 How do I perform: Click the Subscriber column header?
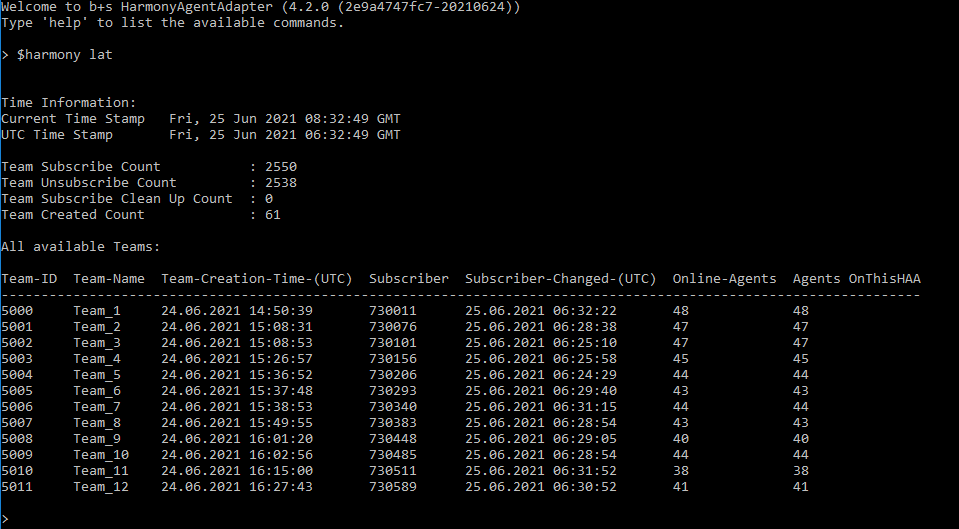[409, 279]
